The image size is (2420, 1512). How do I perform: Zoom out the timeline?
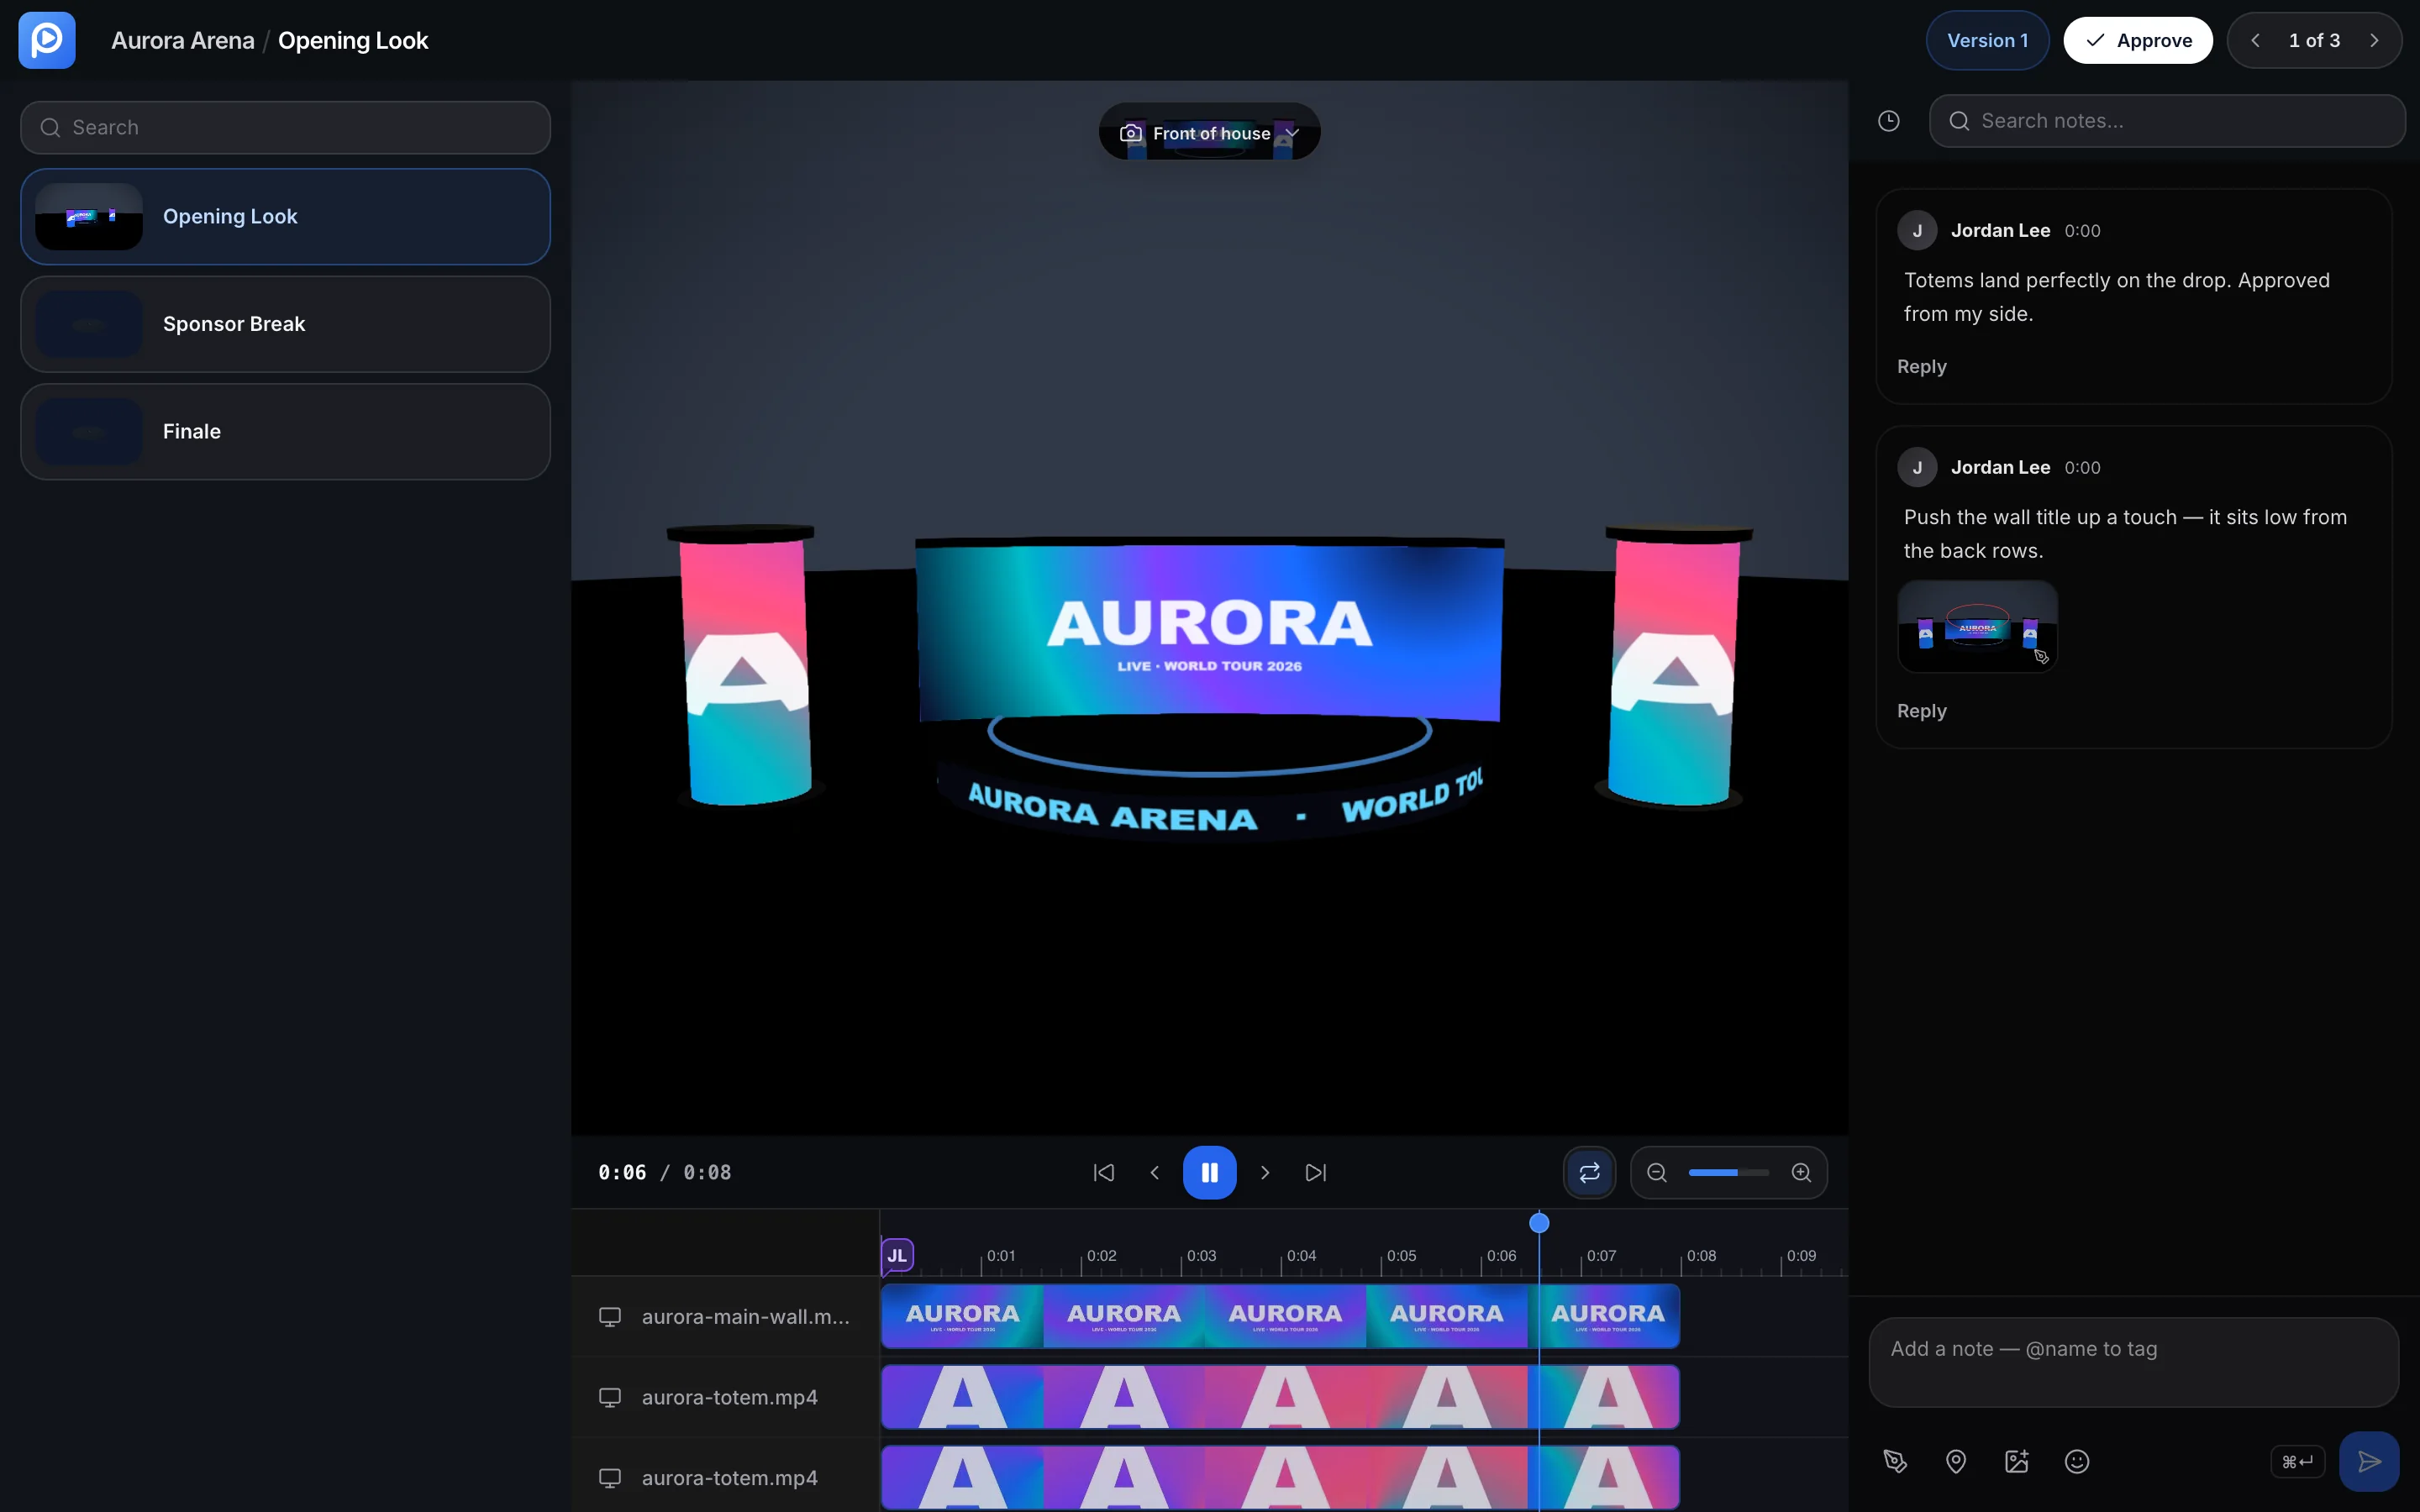click(1657, 1172)
